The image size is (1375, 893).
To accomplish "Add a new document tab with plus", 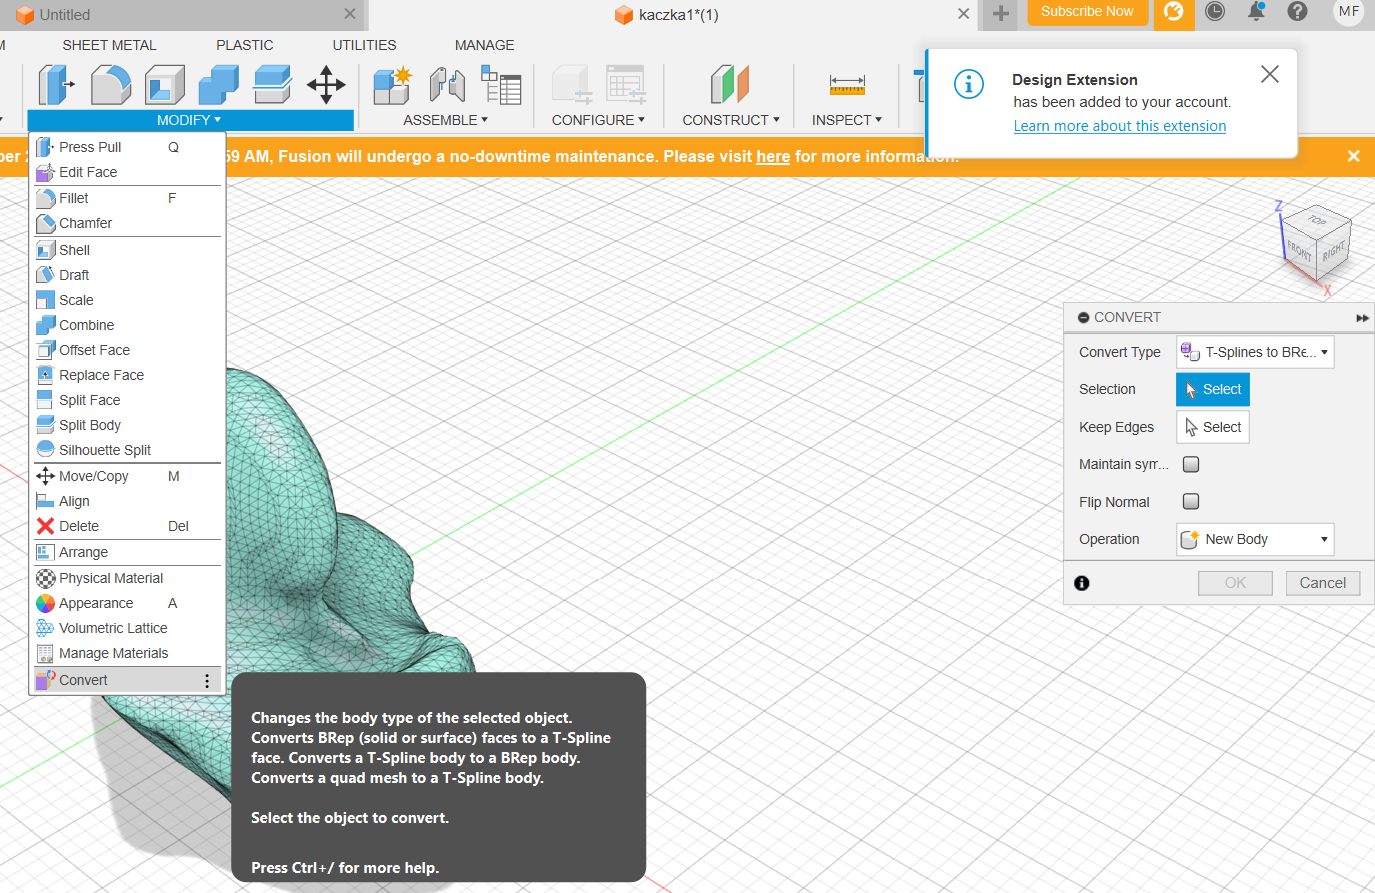I will coord(1000,14).
